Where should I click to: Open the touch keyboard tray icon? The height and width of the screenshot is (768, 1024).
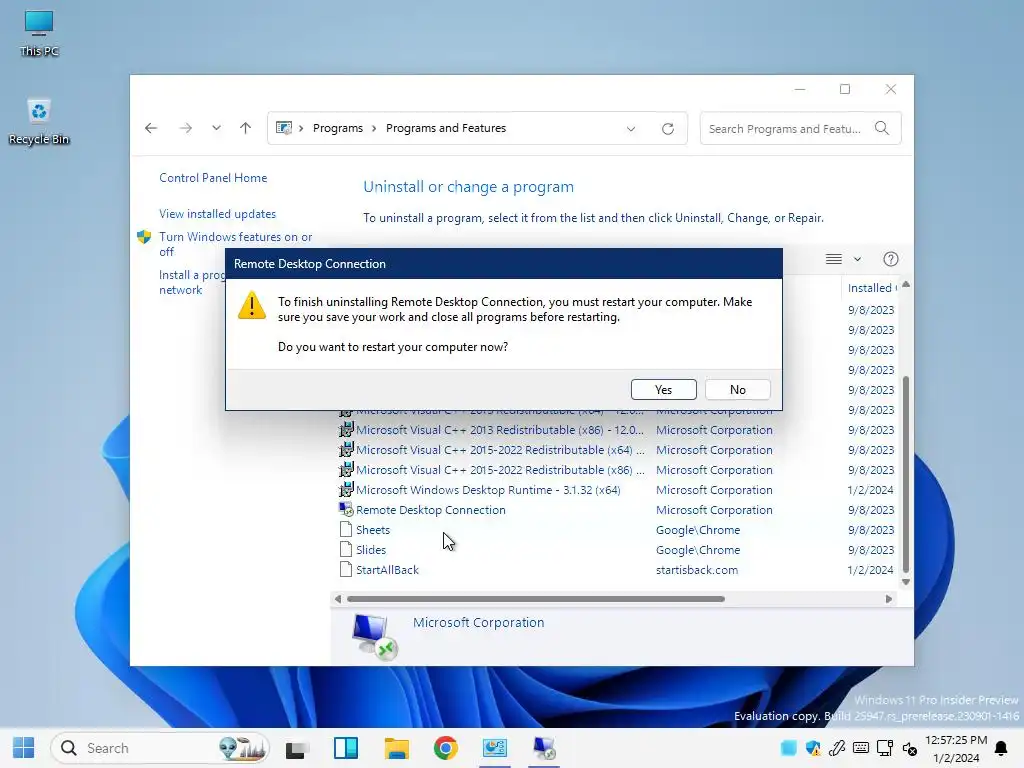click(x=861, y=748)
